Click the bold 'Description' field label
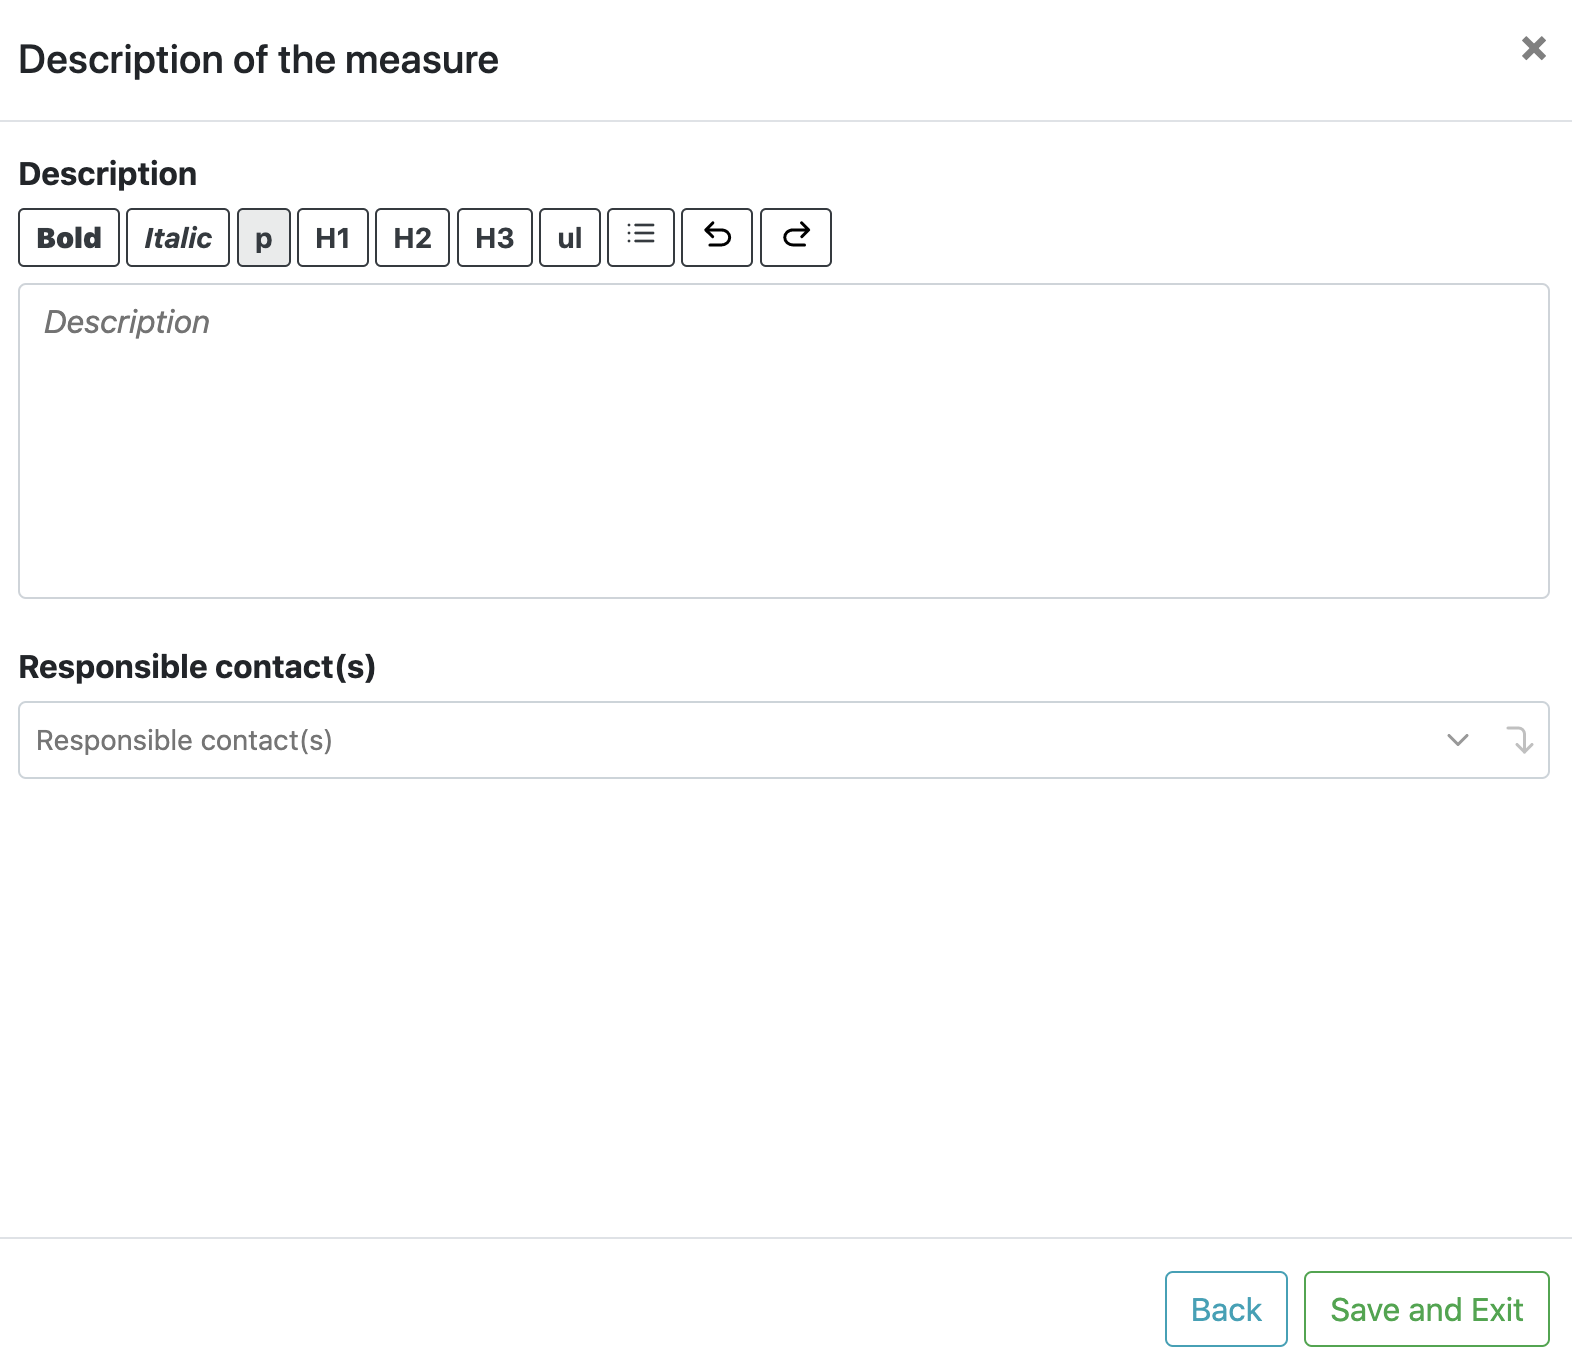Screen dimensions: 1572x1368 108,174
